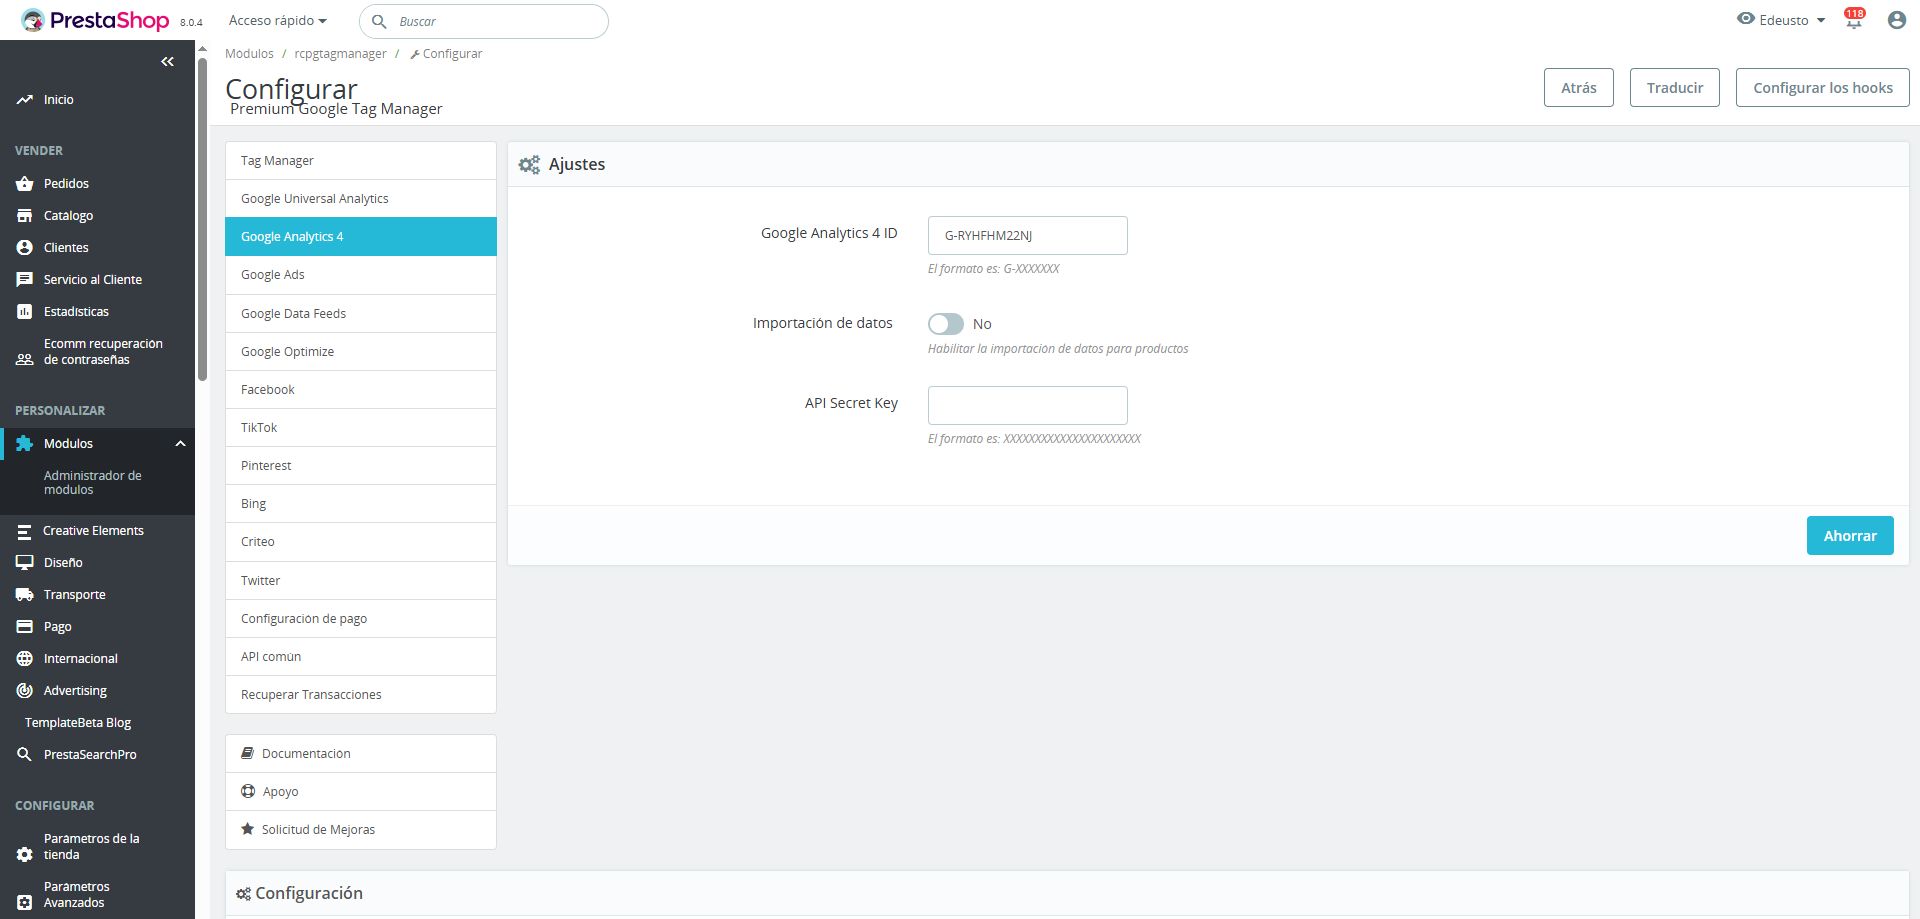Click the Creative Elements icon

tap(25, 531)
